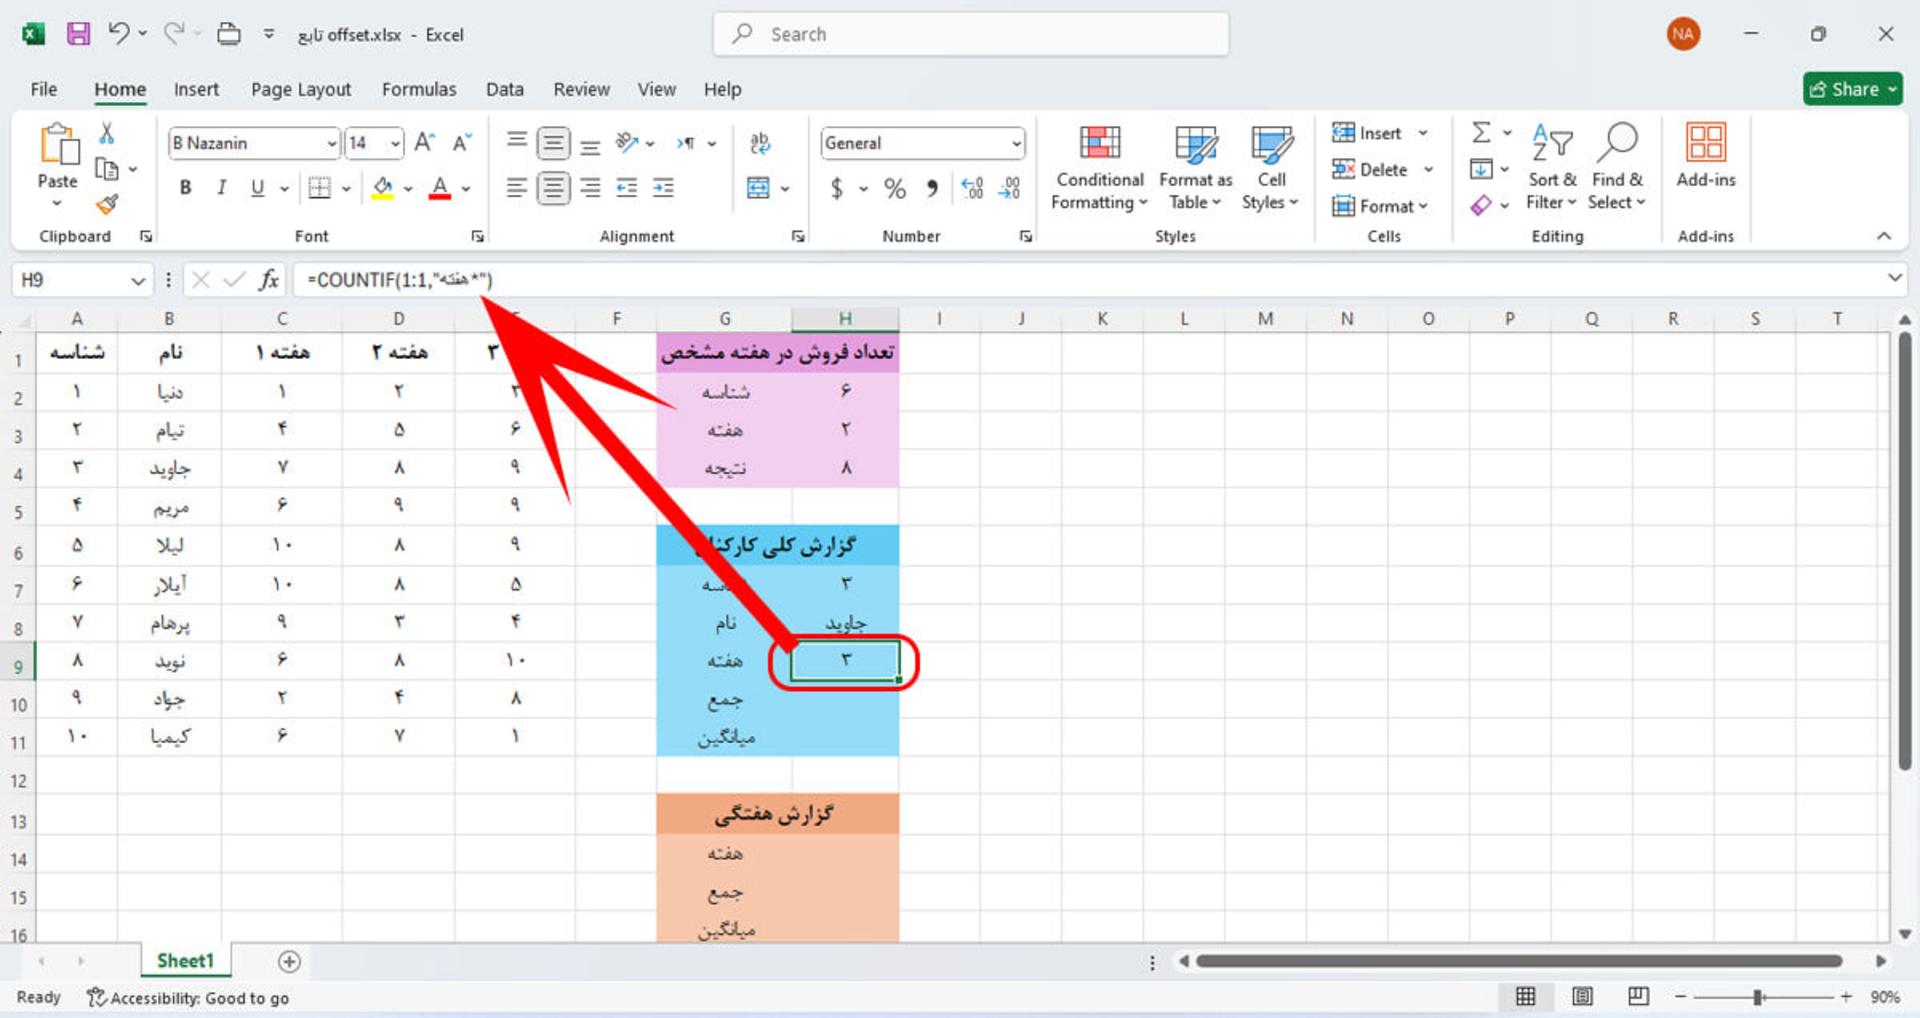Click the zoom slider in status bar
Screen dimensions: 1920x1018
pos(1758,997)
